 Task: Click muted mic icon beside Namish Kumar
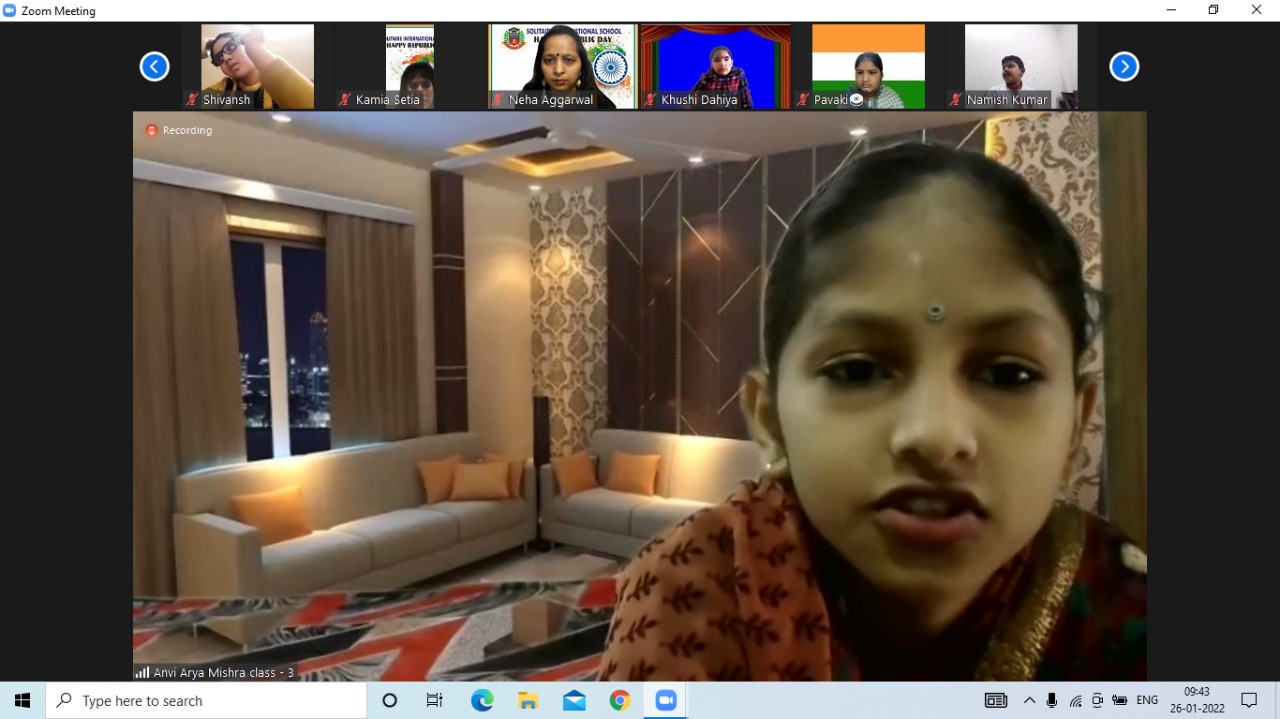click(956, 100)
